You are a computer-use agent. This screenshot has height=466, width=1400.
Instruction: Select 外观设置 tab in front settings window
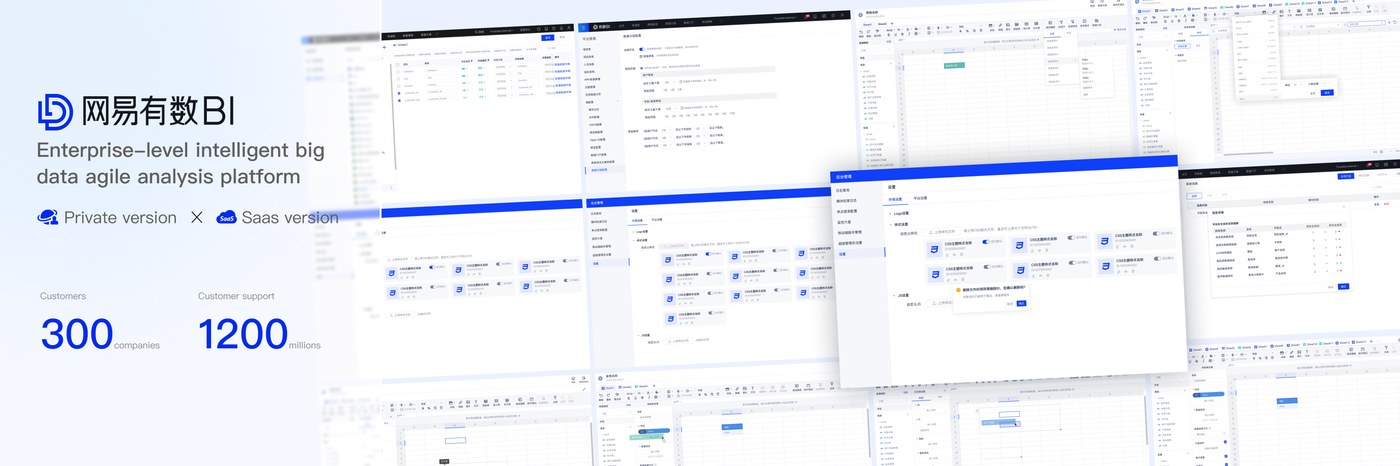click(895, 199)
